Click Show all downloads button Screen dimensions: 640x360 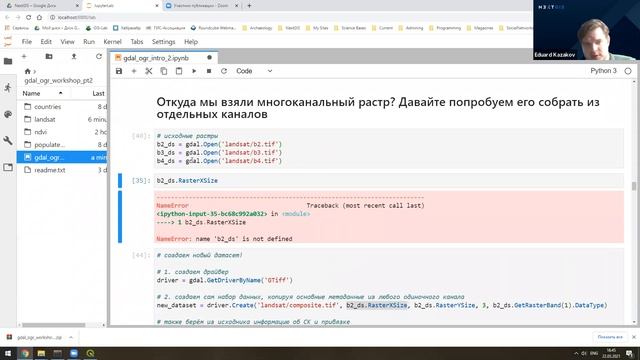click(x=610, y=337)
